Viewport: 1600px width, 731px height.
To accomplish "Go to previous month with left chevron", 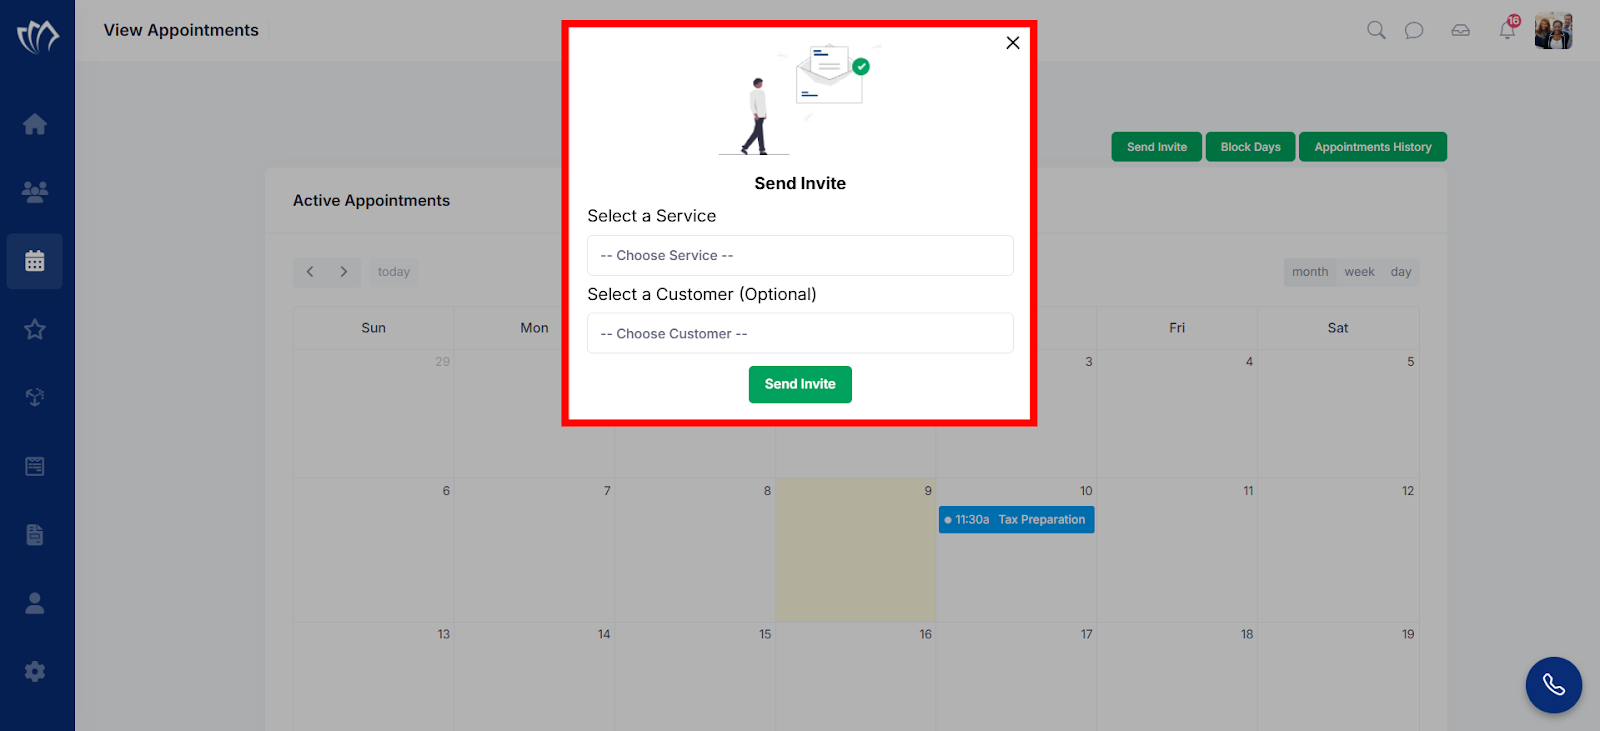I will pyautogui.click(x=310, y=272).
